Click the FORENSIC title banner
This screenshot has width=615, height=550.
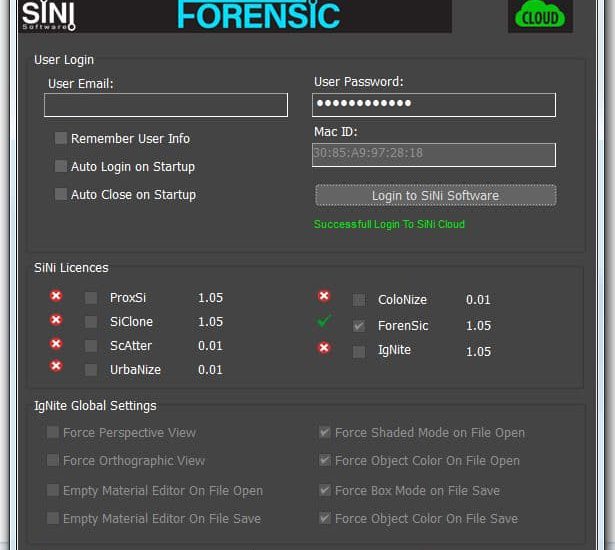pyautogui.click(x=259, y=16)
